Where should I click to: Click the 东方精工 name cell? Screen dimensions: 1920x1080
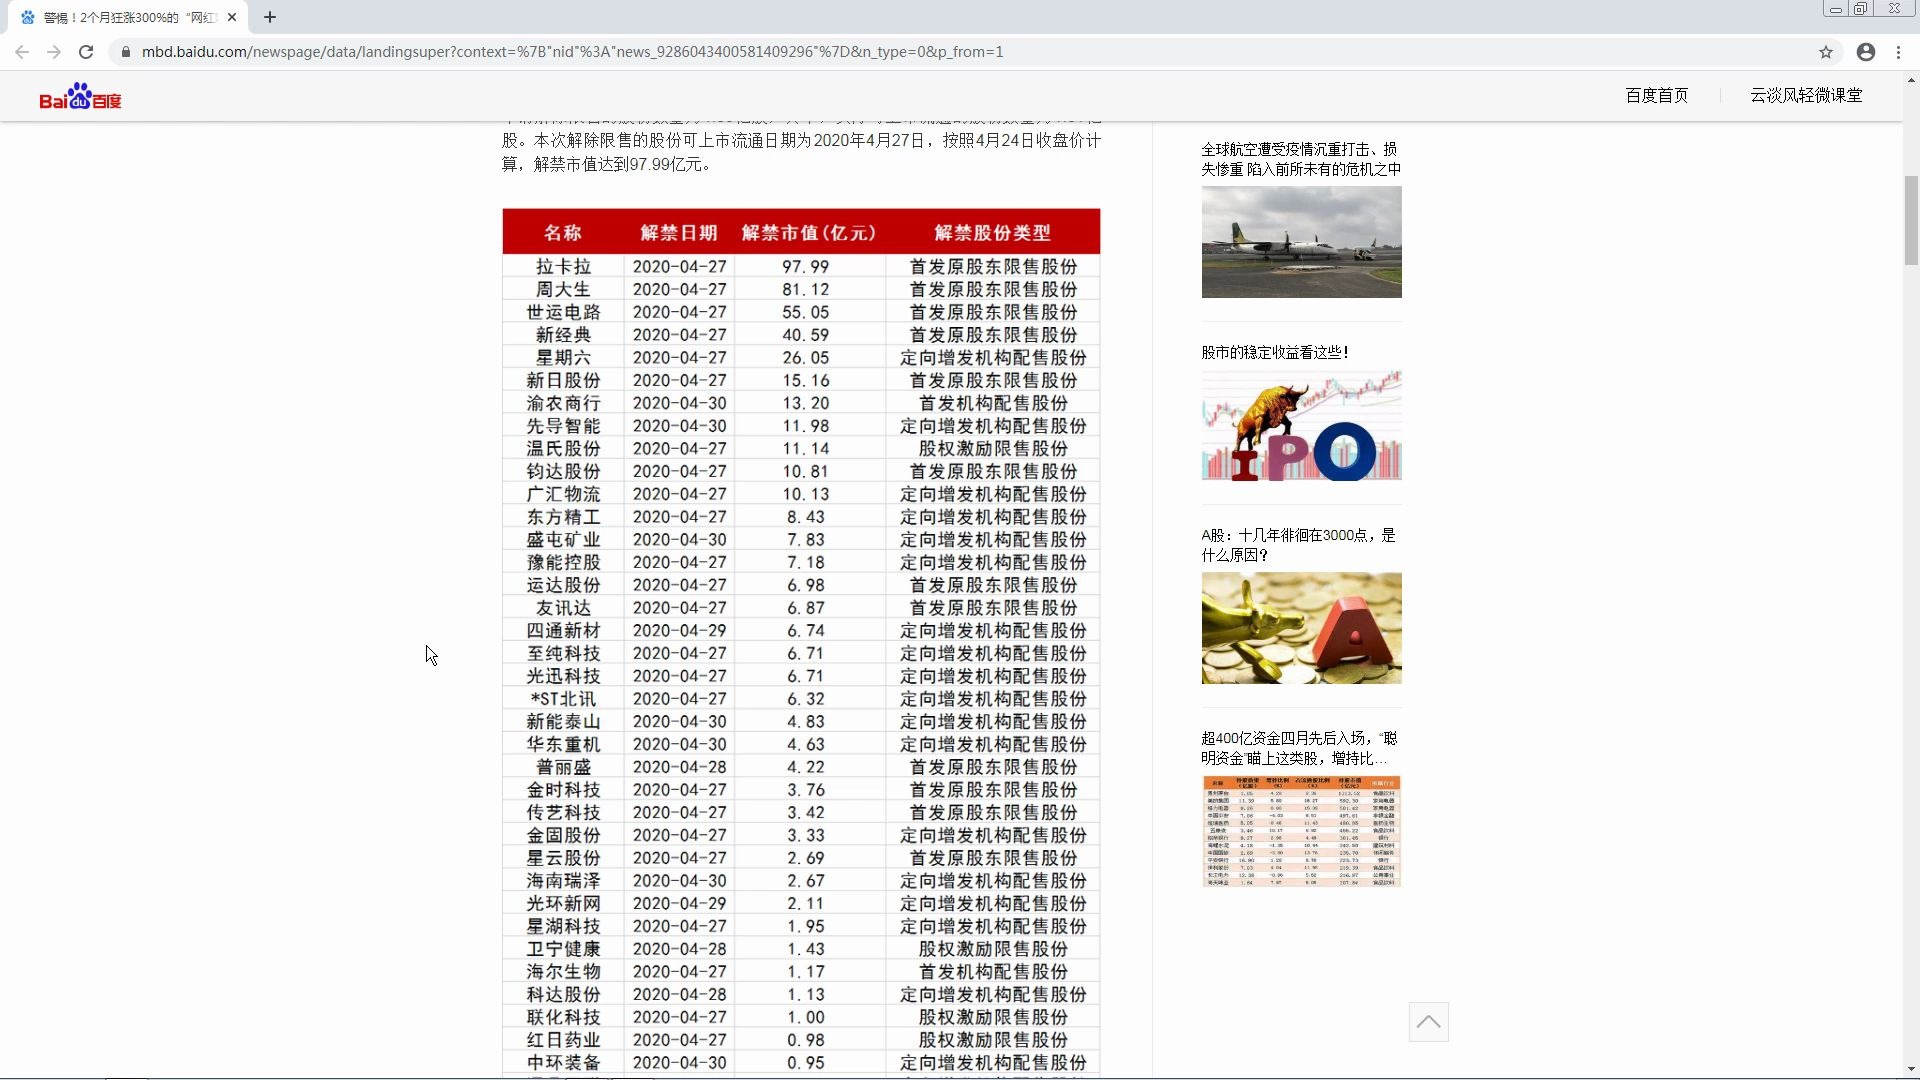563,517
